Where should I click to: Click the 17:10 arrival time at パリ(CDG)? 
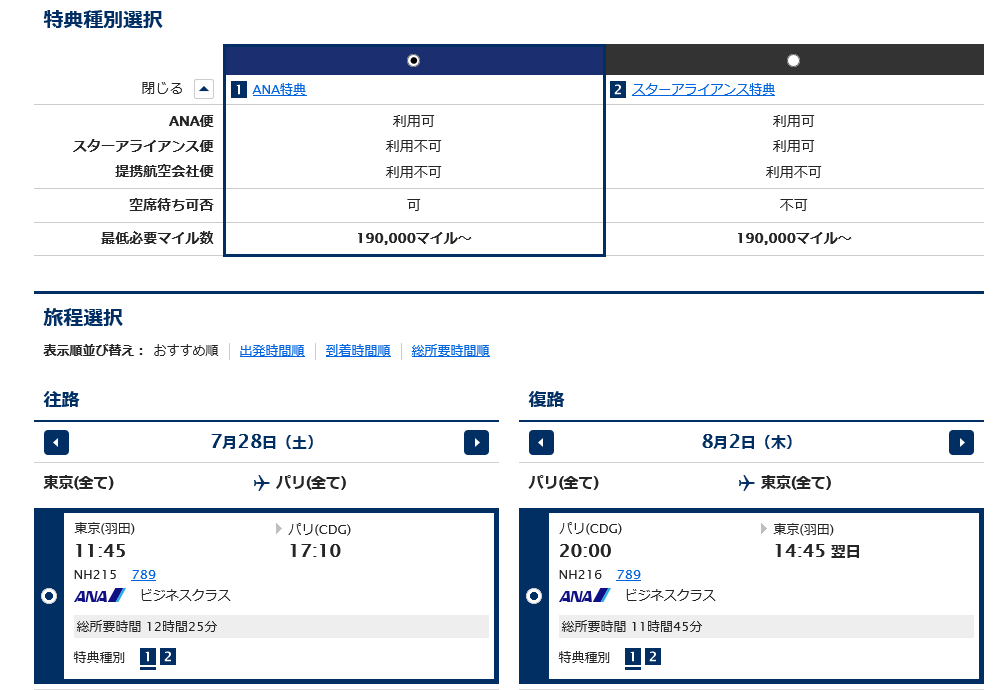pyautogui.click(x=315, y=550)
